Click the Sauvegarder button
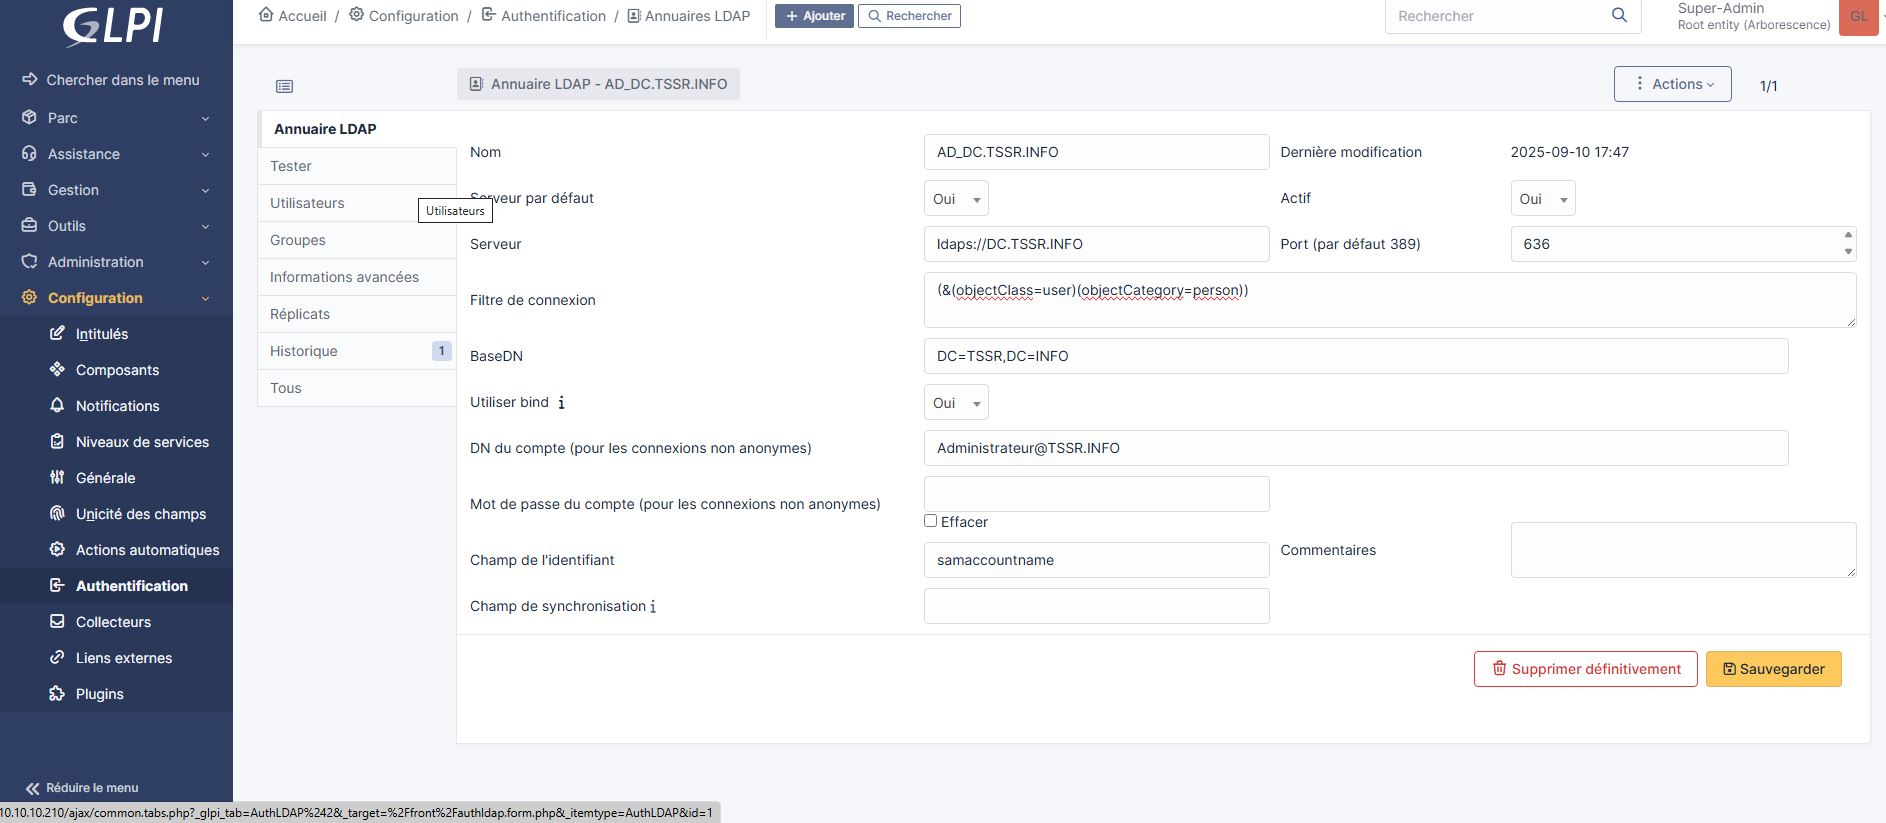This screenshot has width=1886, height=823. pos(1773,669)
